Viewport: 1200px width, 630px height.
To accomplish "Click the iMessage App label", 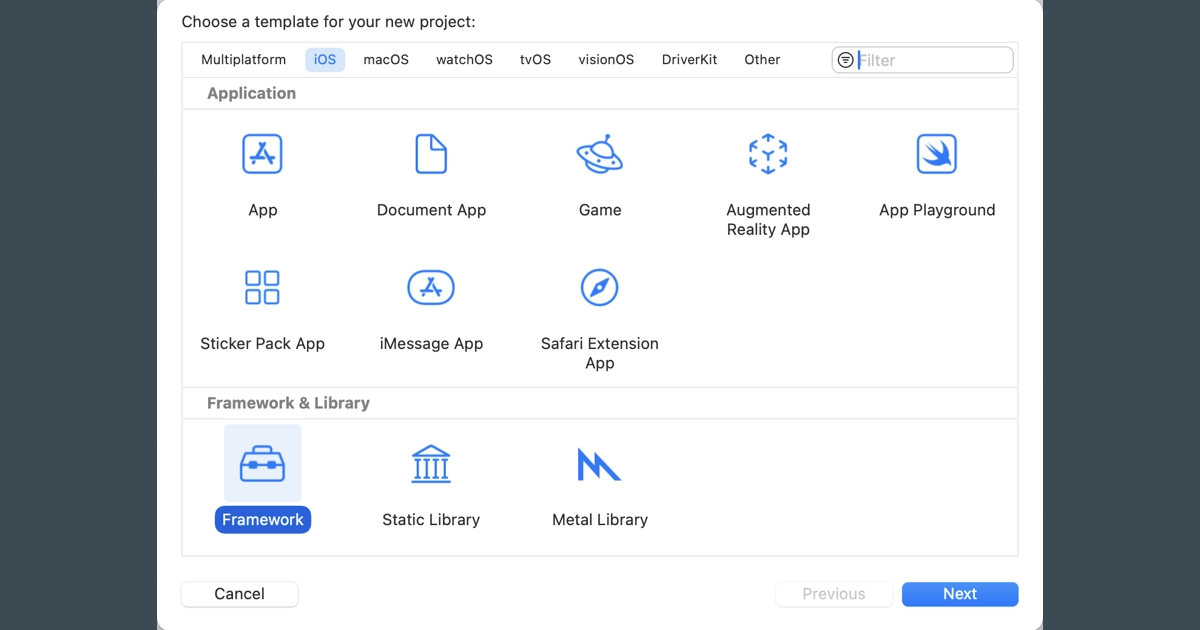I will coord(431,344).
